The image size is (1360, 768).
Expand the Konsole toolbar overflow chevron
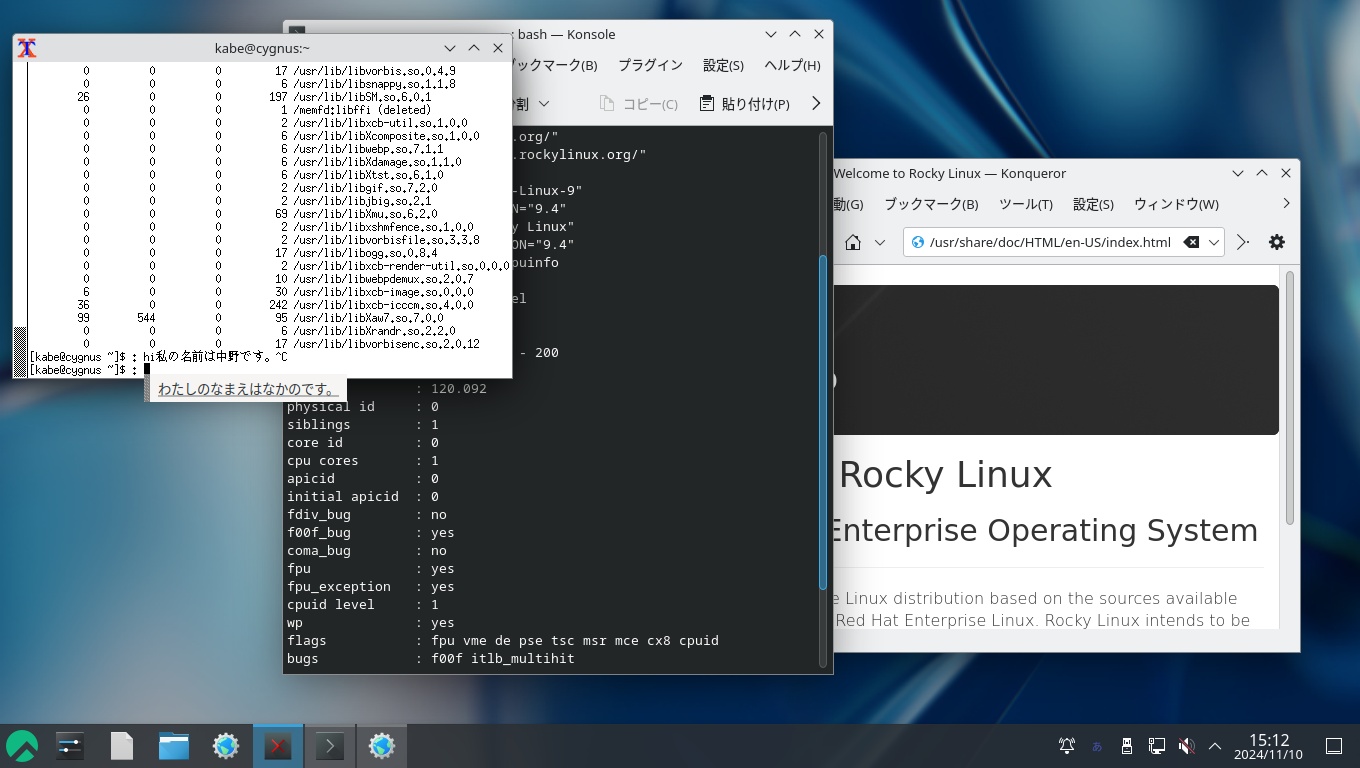pyautogui.click(x=816, y=104)
